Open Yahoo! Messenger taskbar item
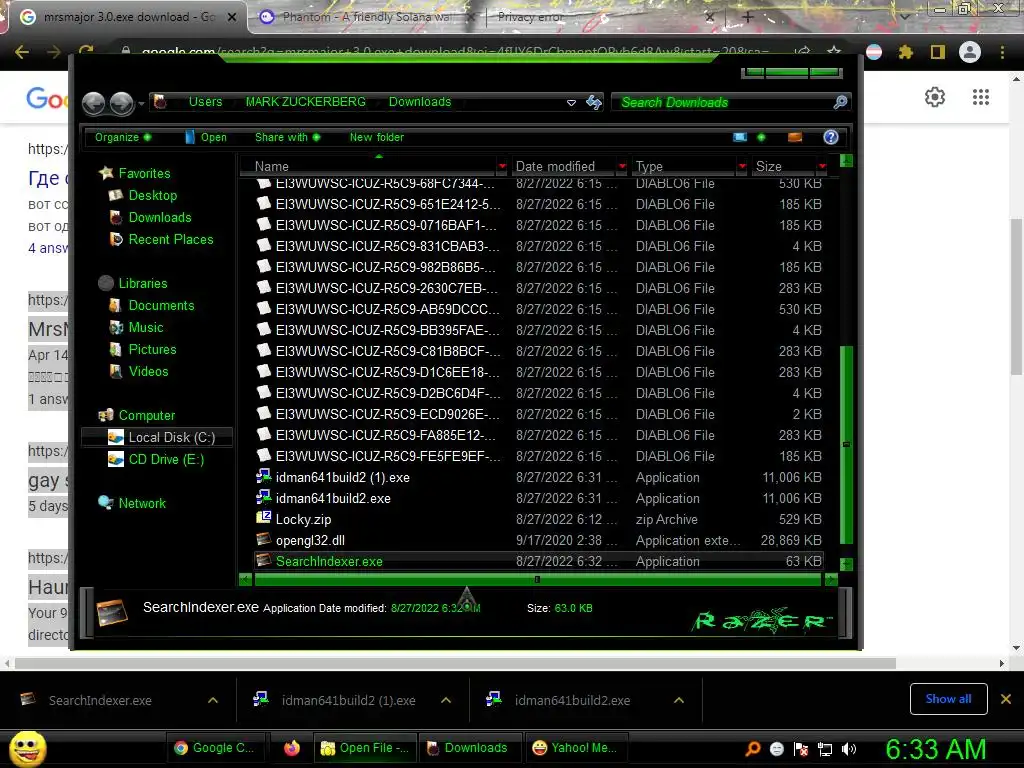 [x=575, y=748]
